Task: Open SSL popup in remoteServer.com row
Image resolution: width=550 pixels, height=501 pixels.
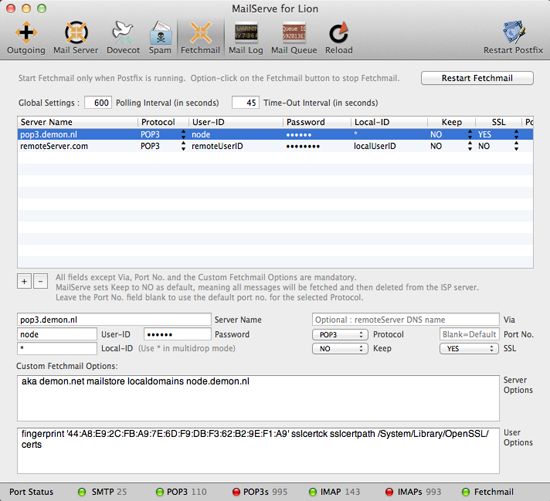Action: (x=516, y=146)
